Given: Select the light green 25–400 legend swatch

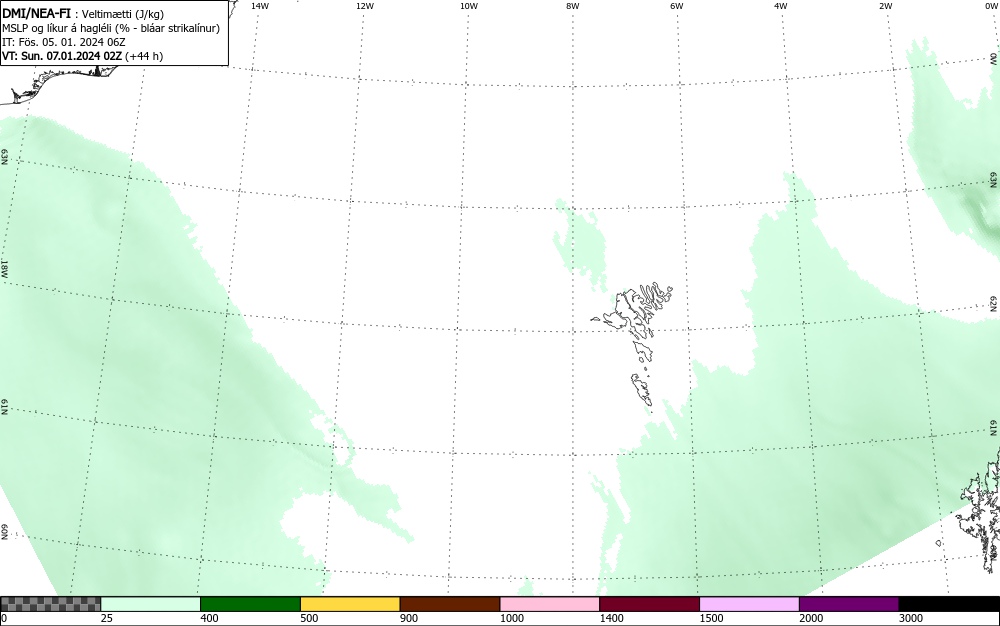Looking at the screenshot, I should 151,604.
